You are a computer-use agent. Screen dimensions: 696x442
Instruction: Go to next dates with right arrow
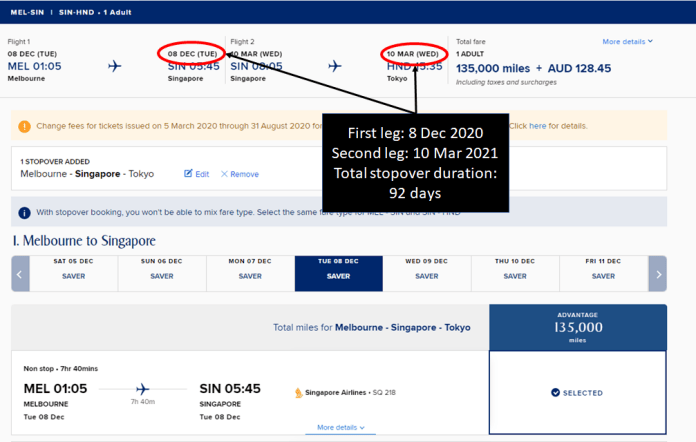(658, 273)
